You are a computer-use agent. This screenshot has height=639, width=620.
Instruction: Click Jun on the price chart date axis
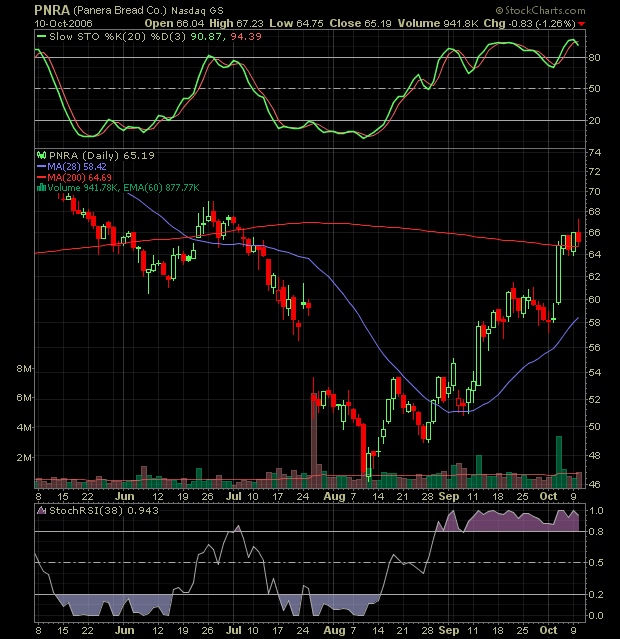(x=124, y=496)
